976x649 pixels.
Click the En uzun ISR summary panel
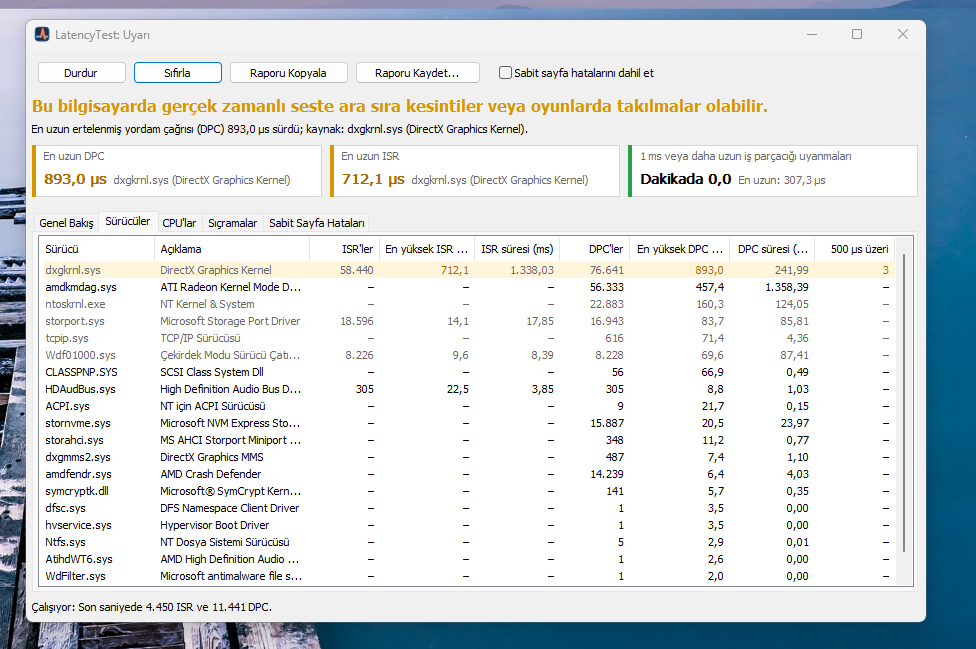pyautogui.click(x=475, y=171)
